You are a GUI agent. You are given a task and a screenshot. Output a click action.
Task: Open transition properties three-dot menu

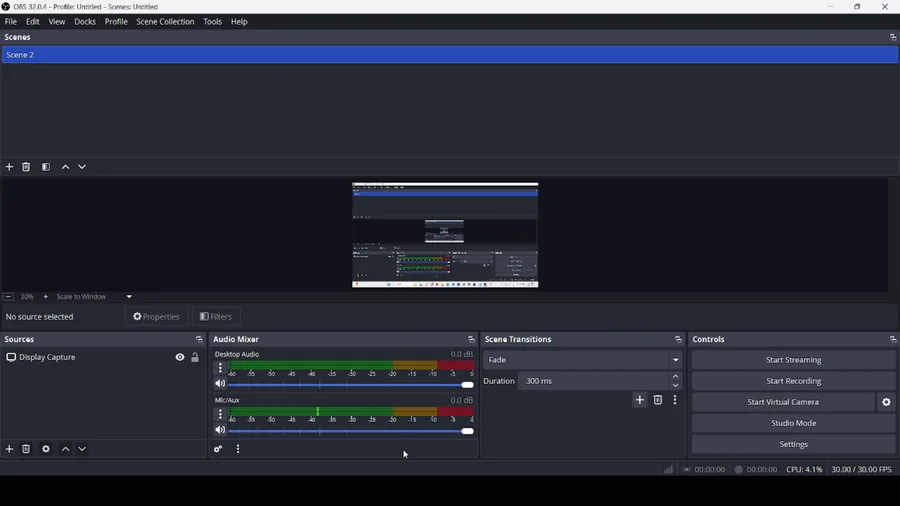click(675, 400)
